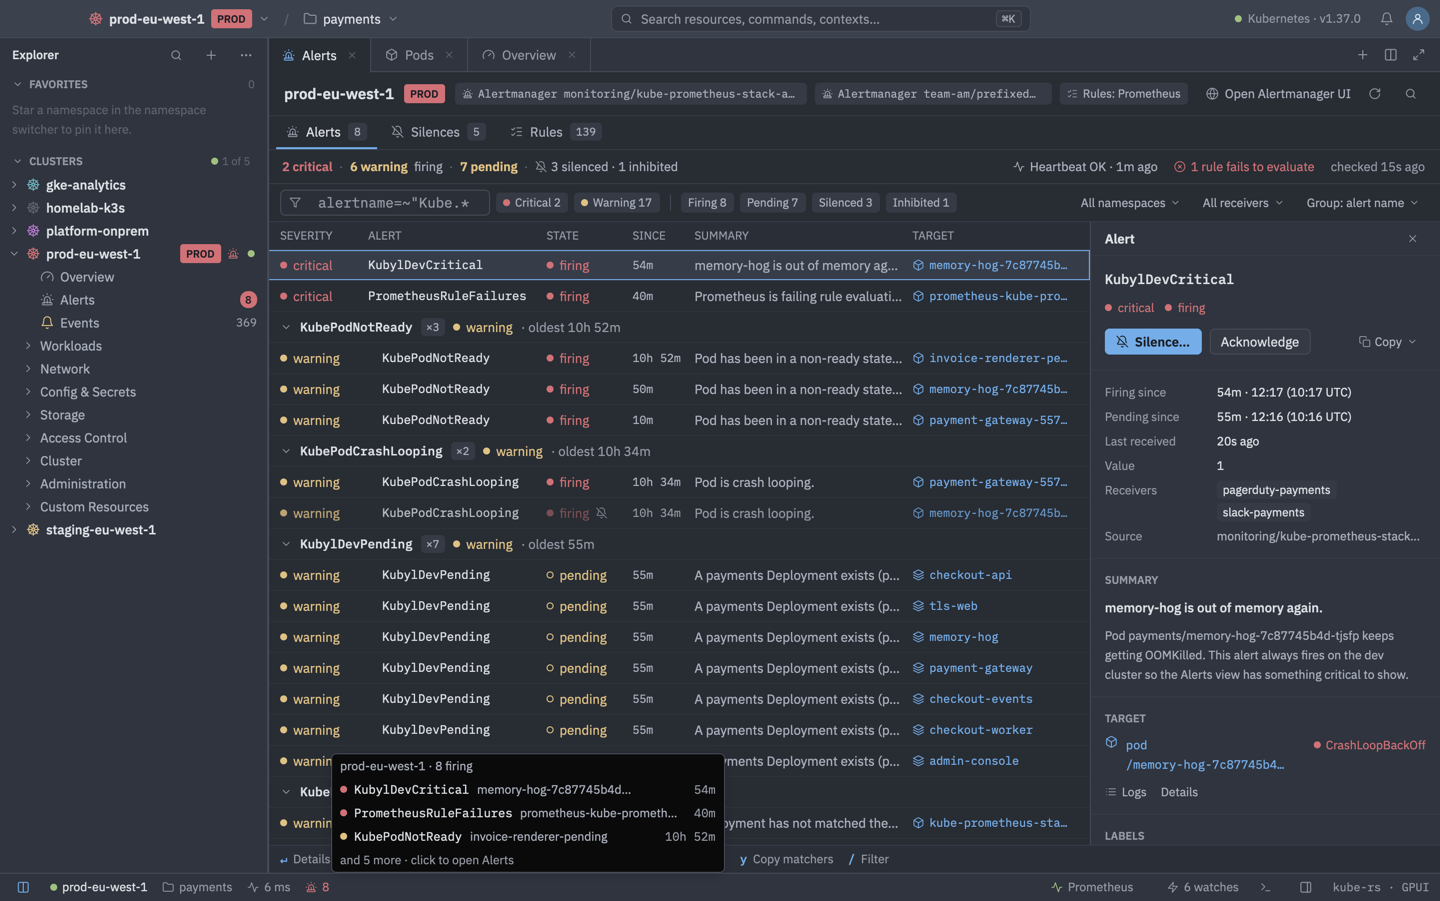Switch to the Overview tab
The image size is (1440, 901).
coord(529,55)
